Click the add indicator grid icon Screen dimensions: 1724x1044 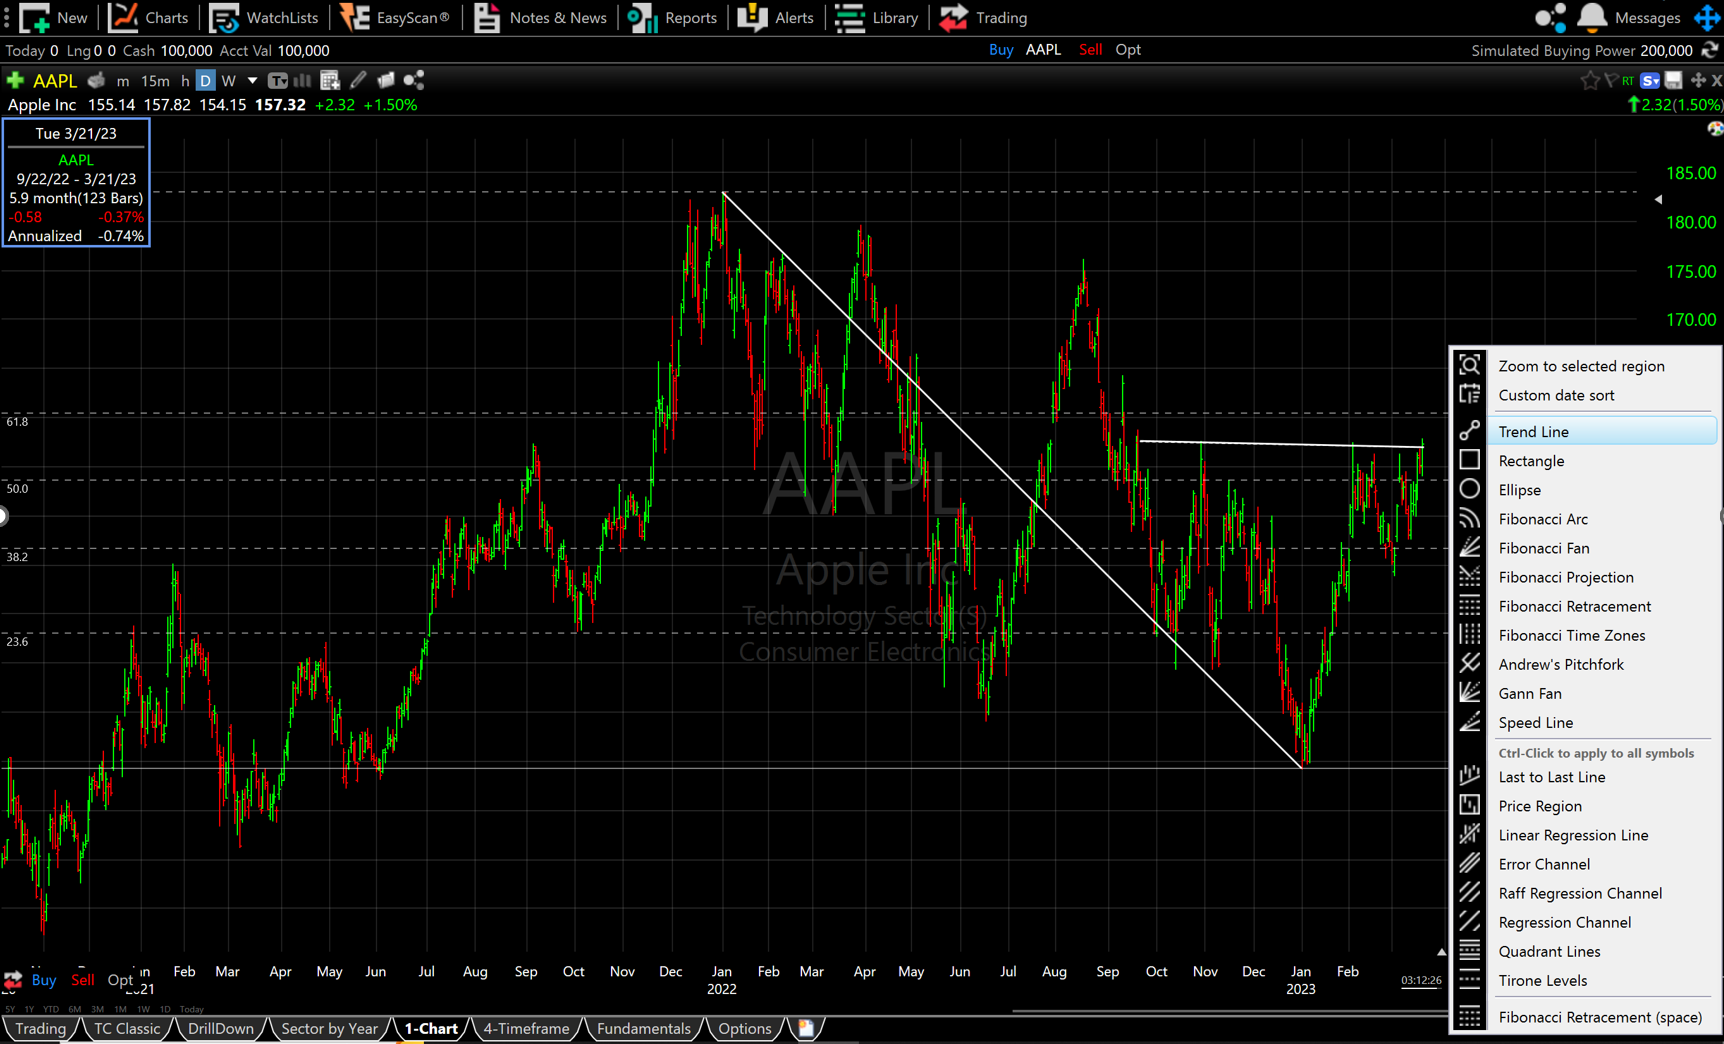click(x=330, y=80)
